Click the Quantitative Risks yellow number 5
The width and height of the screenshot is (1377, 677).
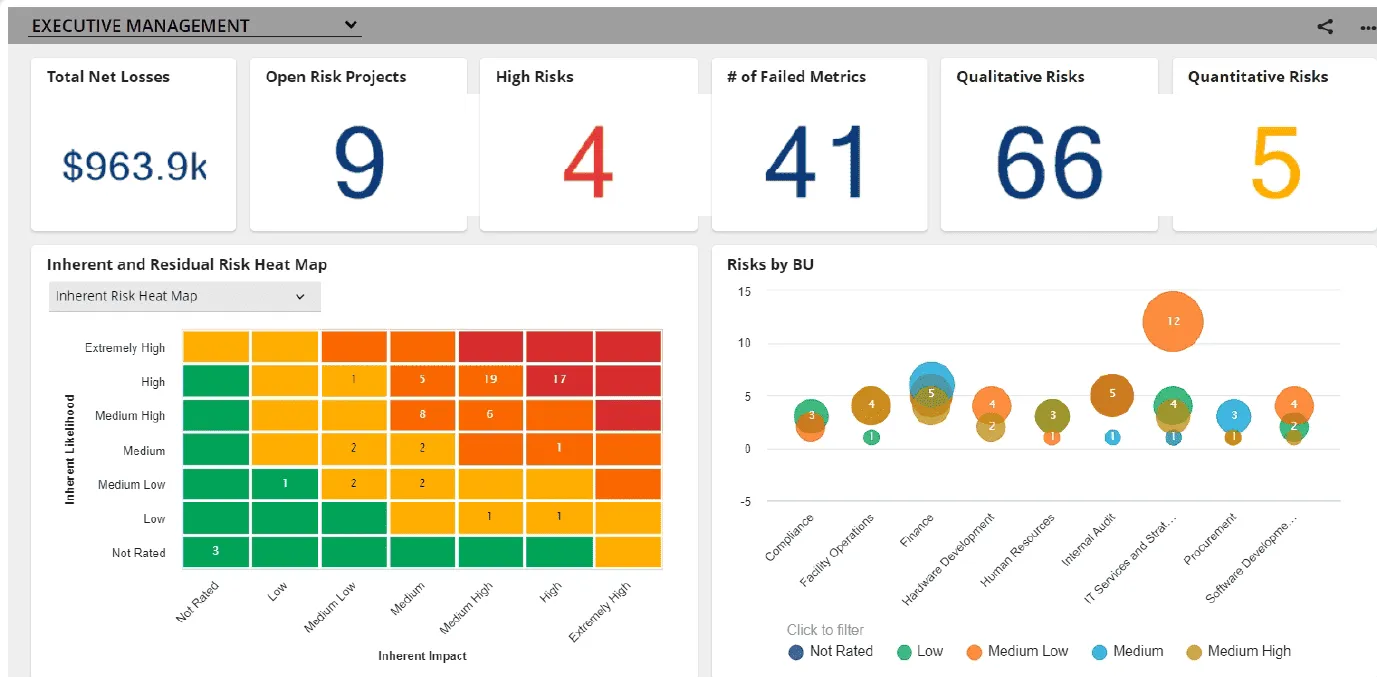click(1275, 163)
